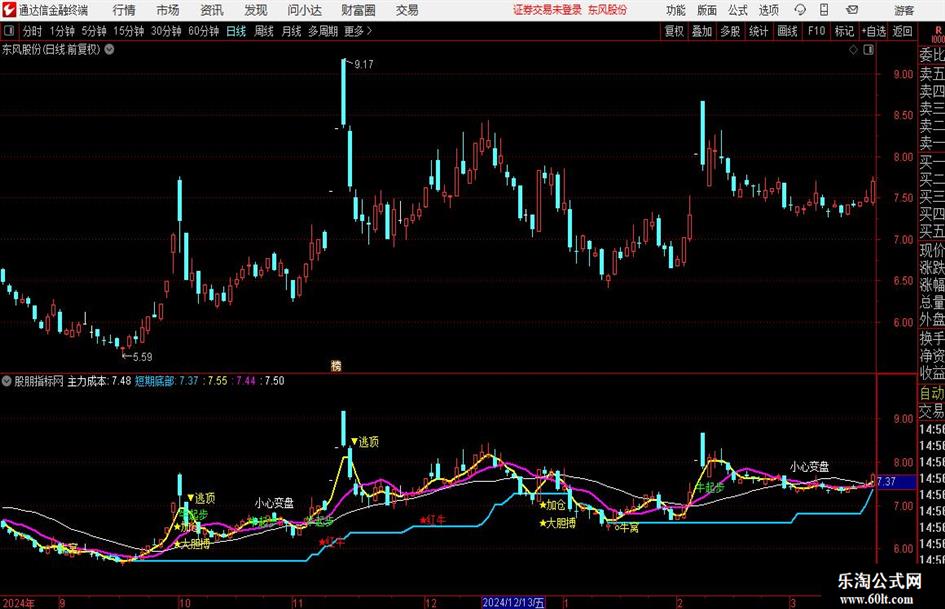
Task: Open the 问小达 menu
Action: [304, 10]
